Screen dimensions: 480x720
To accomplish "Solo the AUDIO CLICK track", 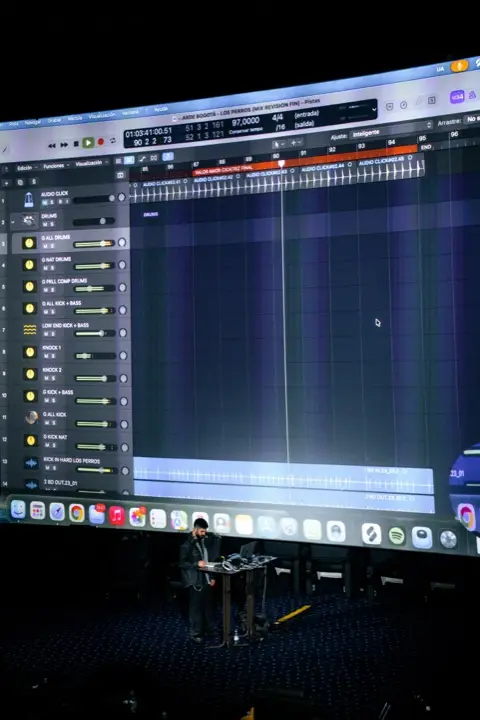I will click(52, 202).
